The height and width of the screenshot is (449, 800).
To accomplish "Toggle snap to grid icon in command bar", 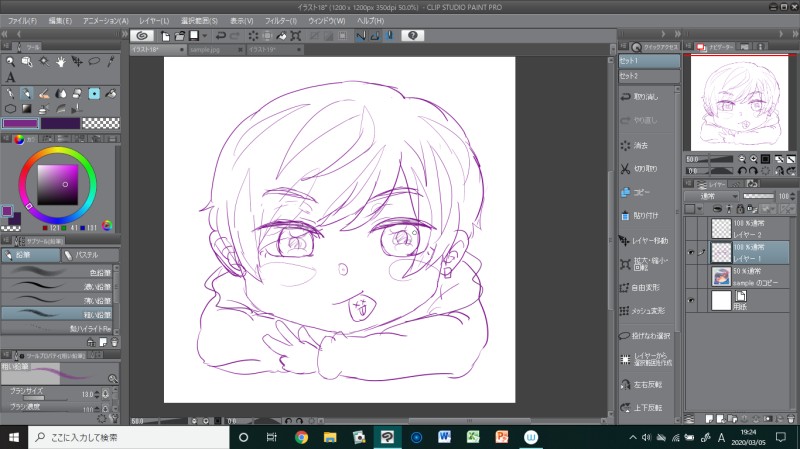I will click(389, 36).
